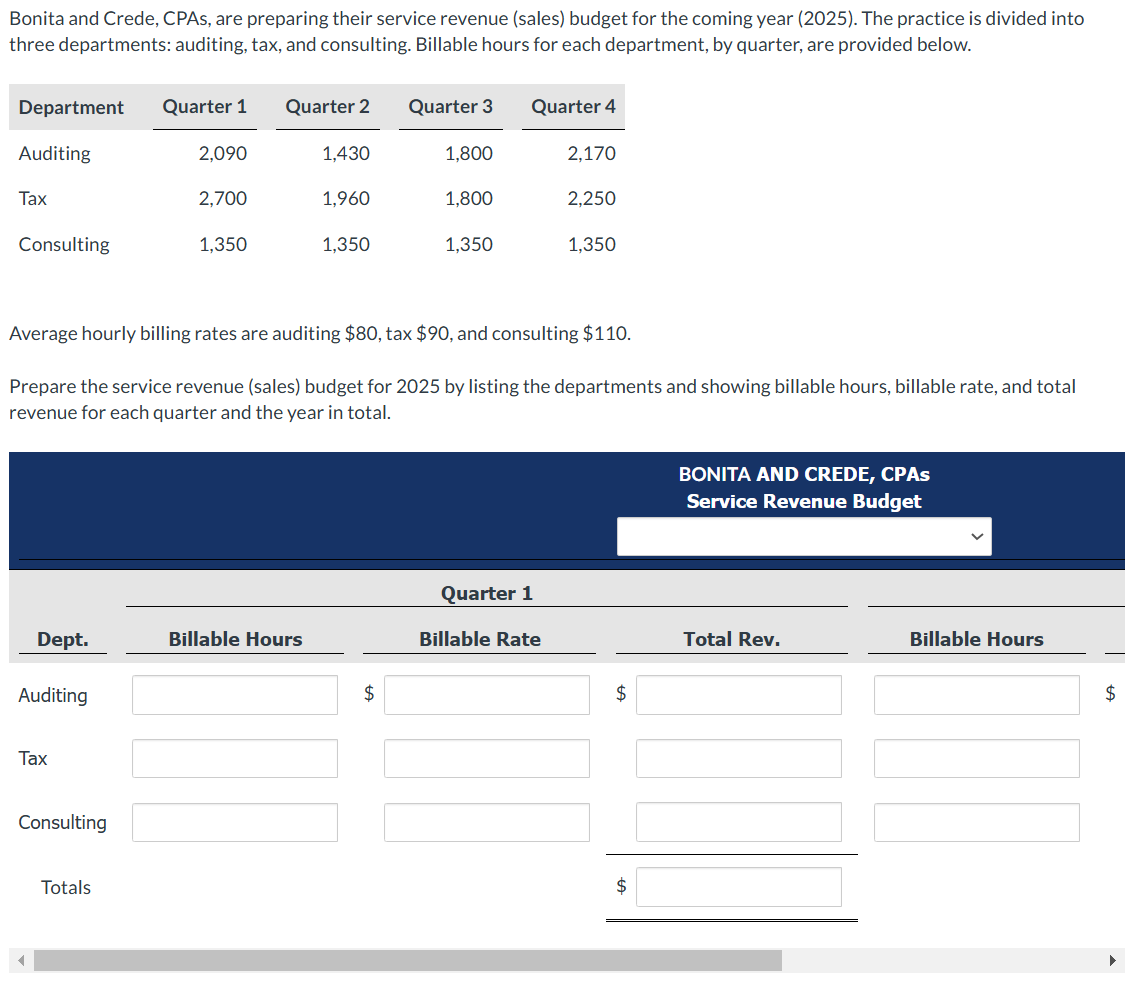Image resolution: width=1134 pixels, height=984 pixels.
Task: Click Tax Total Rev. field for Quarter 1
Action: (738, 758)
